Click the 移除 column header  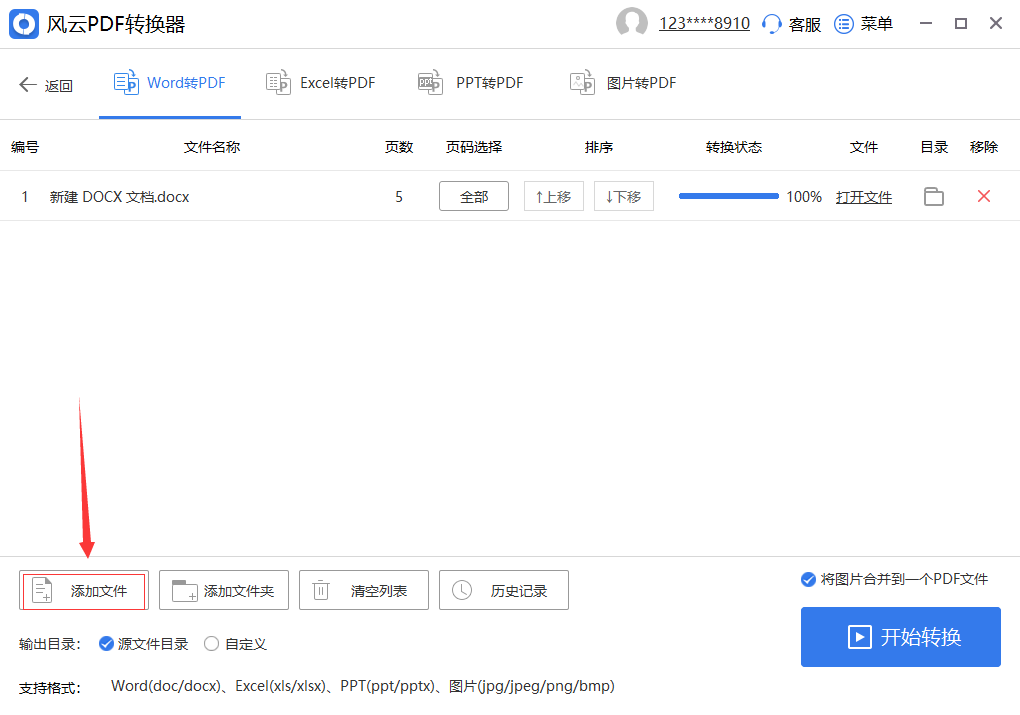[984, 147]
